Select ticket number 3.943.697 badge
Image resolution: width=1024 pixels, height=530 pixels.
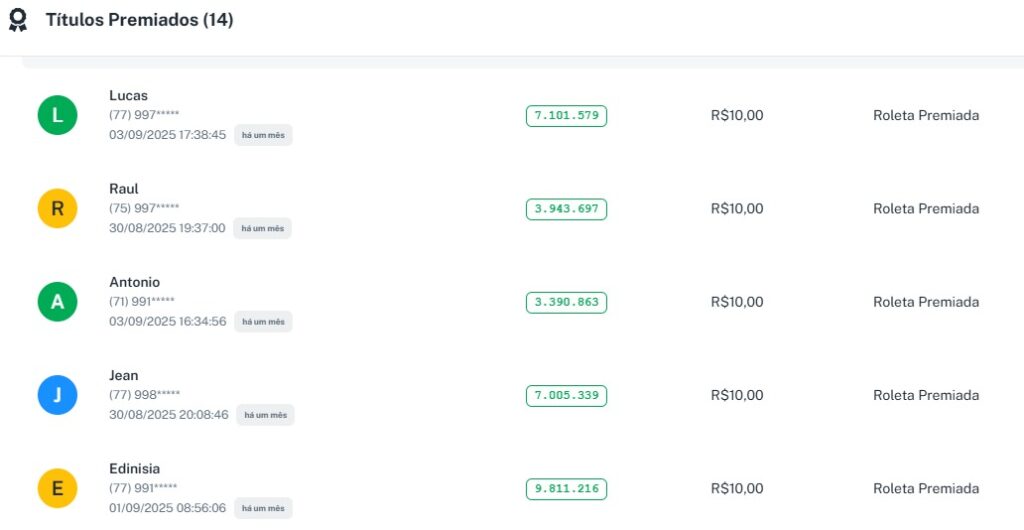tap(566, 209)
